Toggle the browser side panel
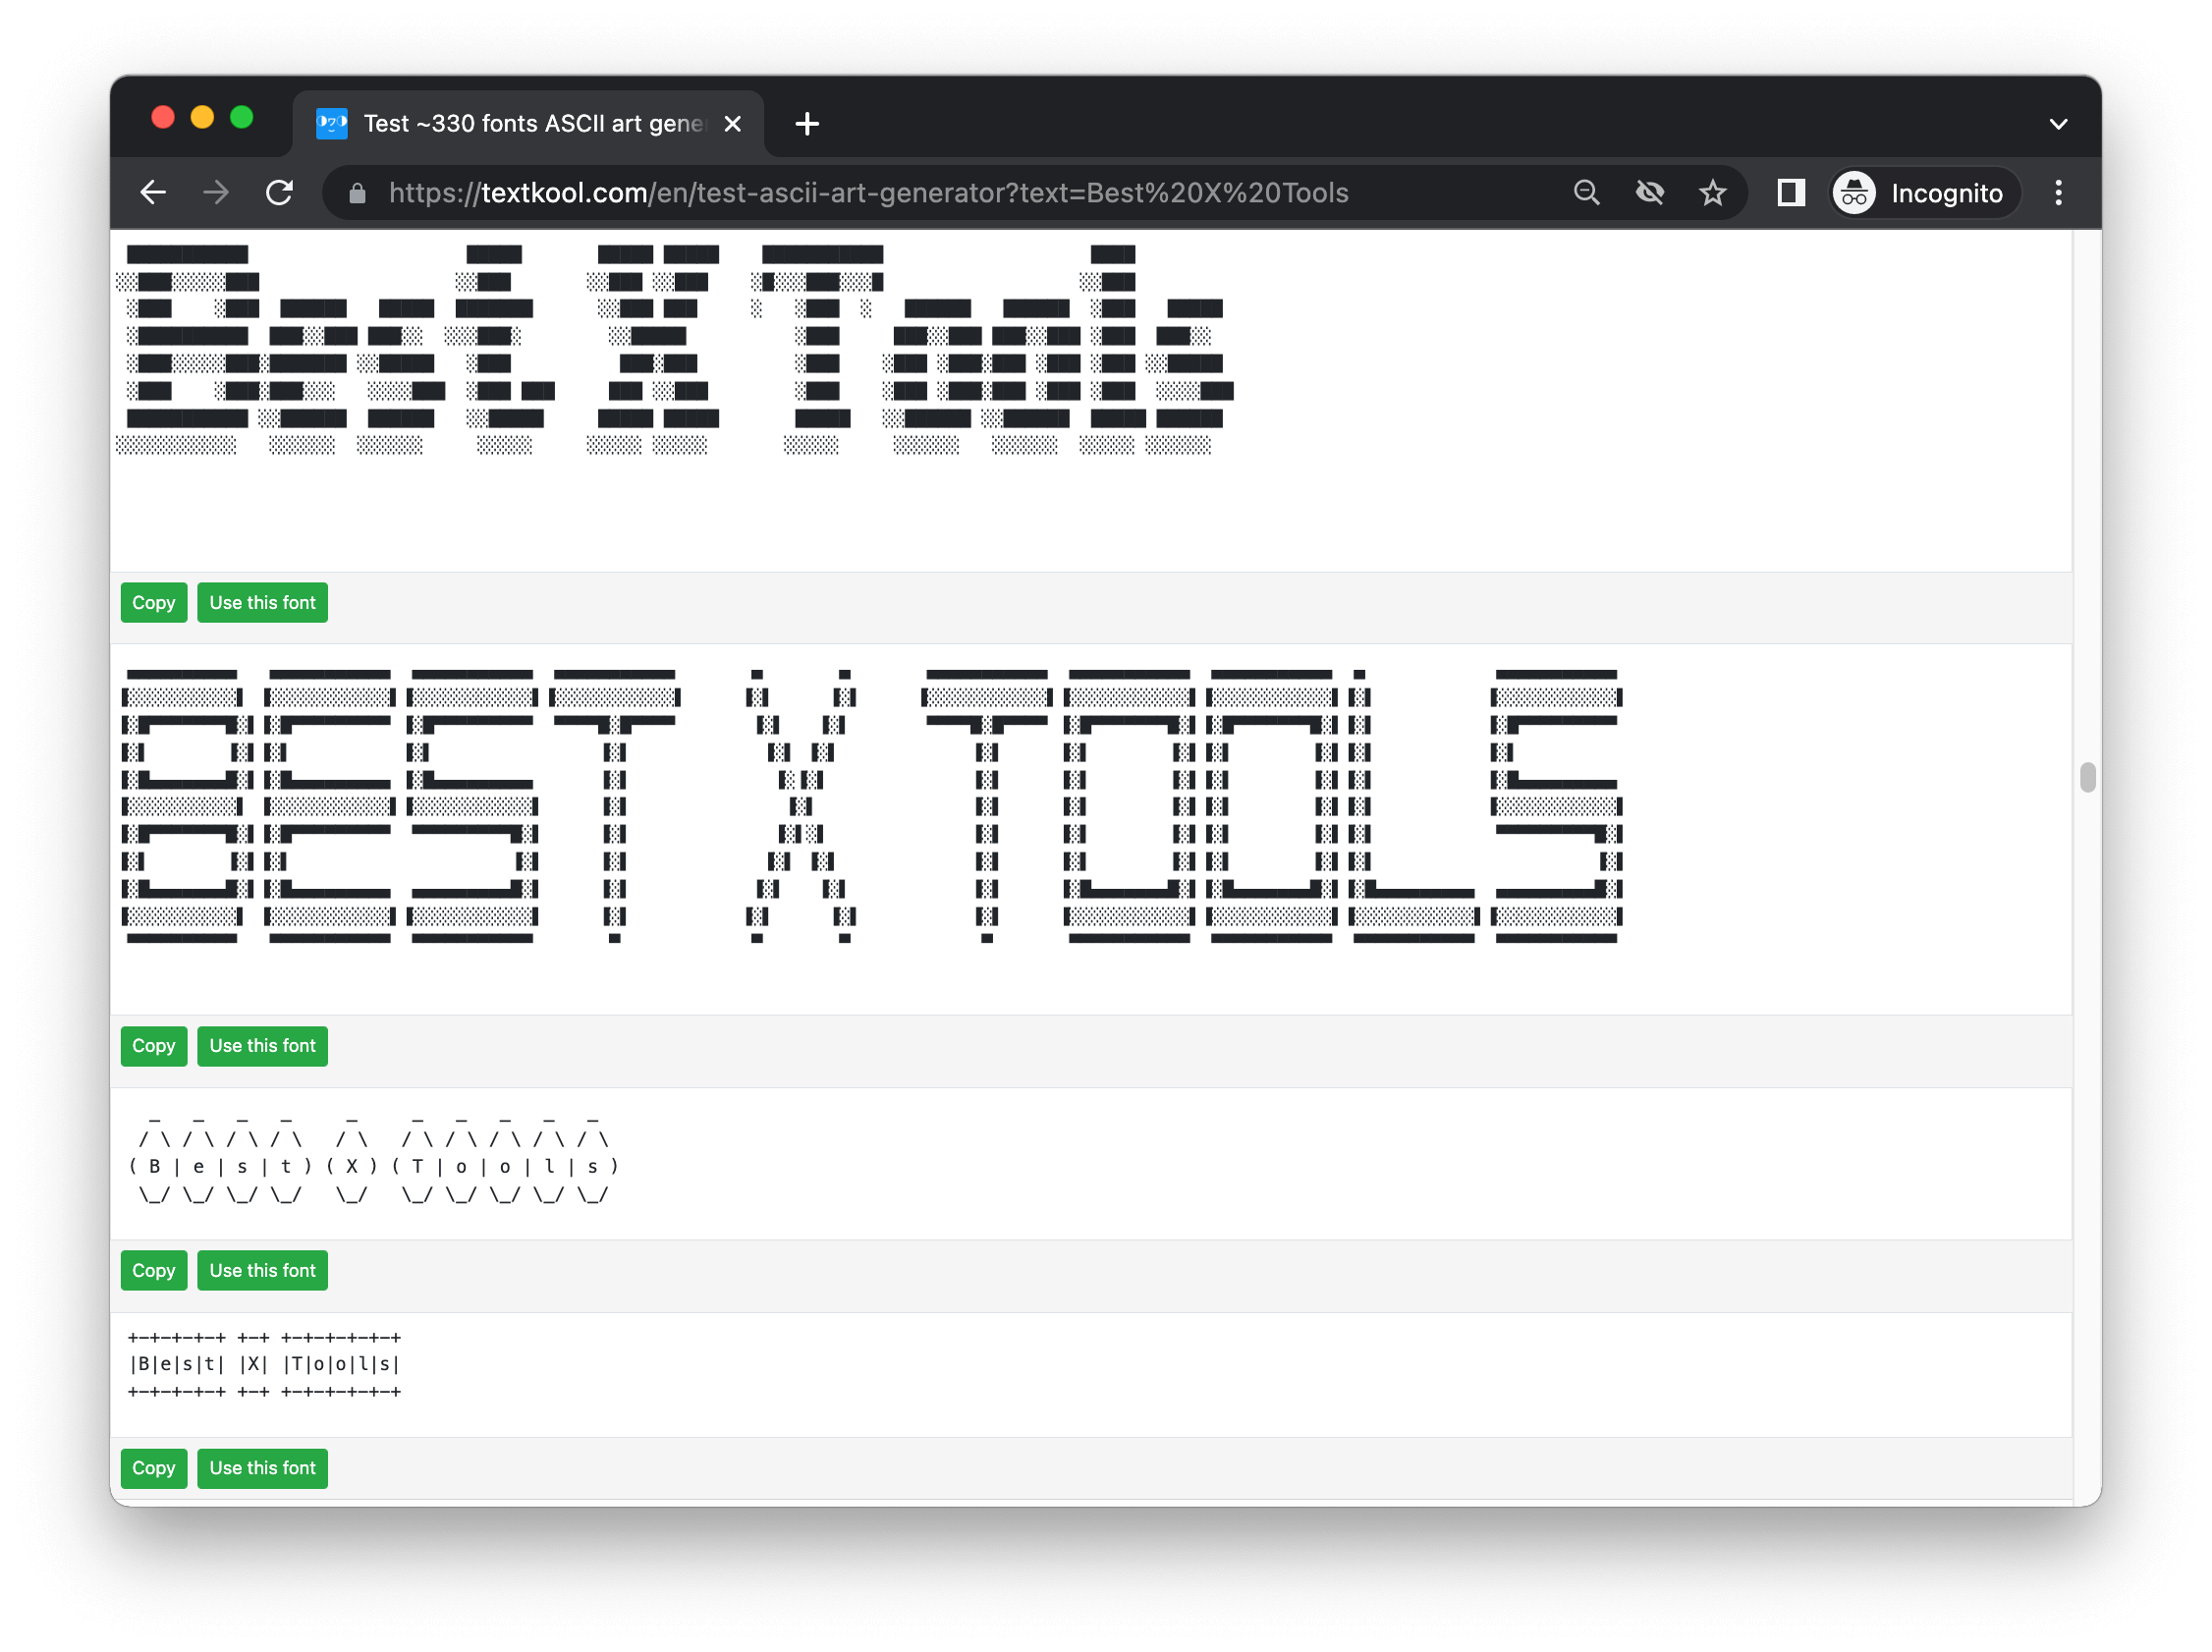 click(1790, 193)
